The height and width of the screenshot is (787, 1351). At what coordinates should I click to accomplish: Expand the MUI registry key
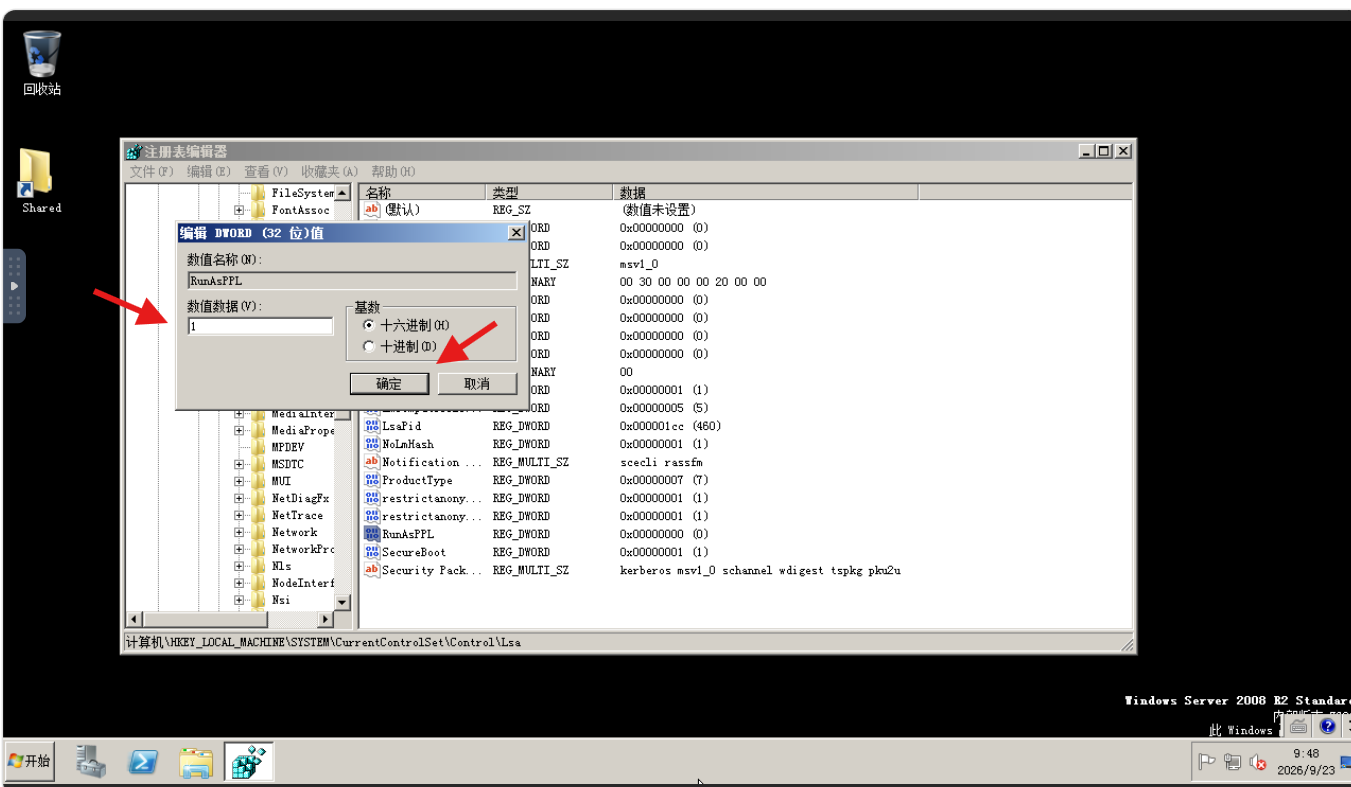tap(239, 481)
